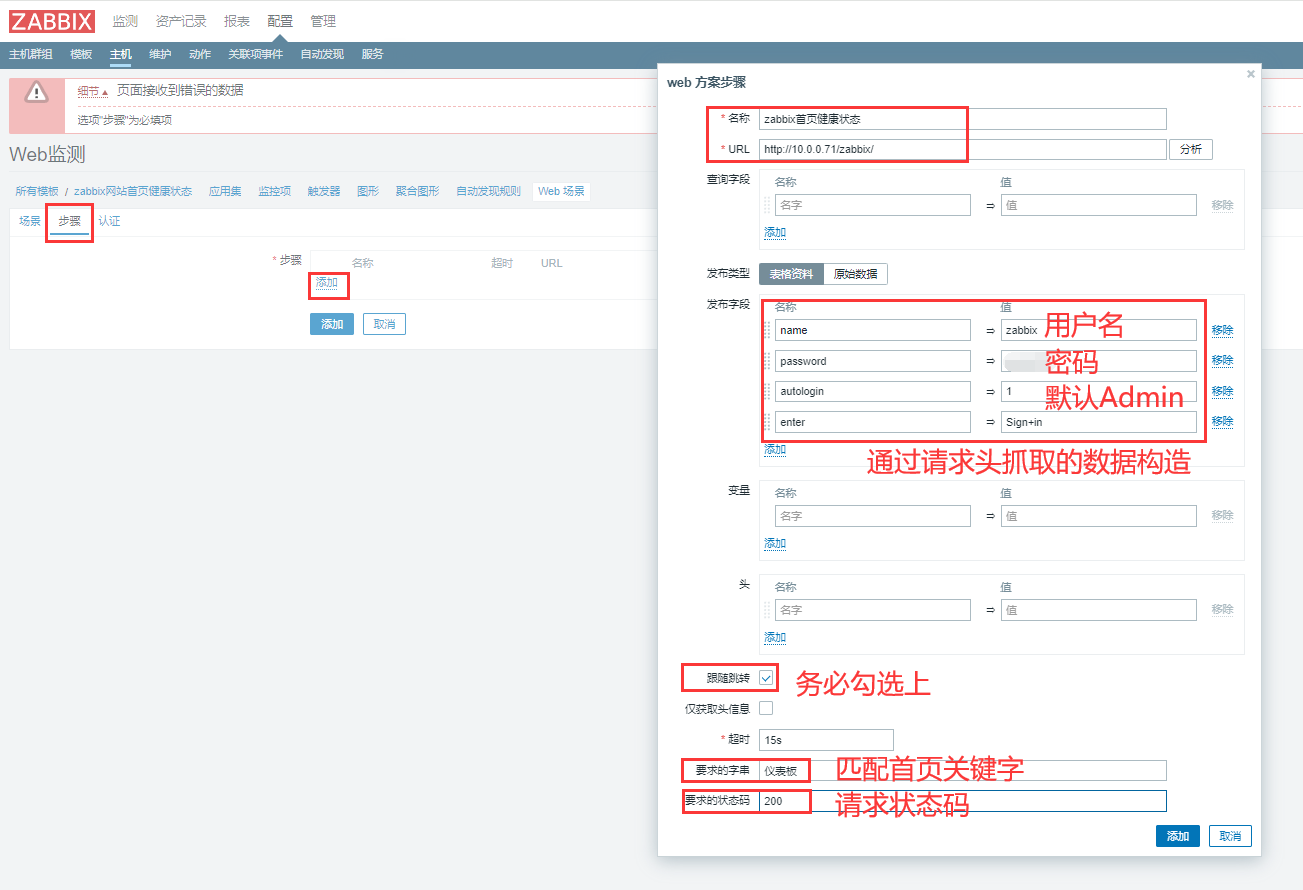Click the 超时 timeout input field
Screen dimensions: 1303x890
[x=826, y=740]
